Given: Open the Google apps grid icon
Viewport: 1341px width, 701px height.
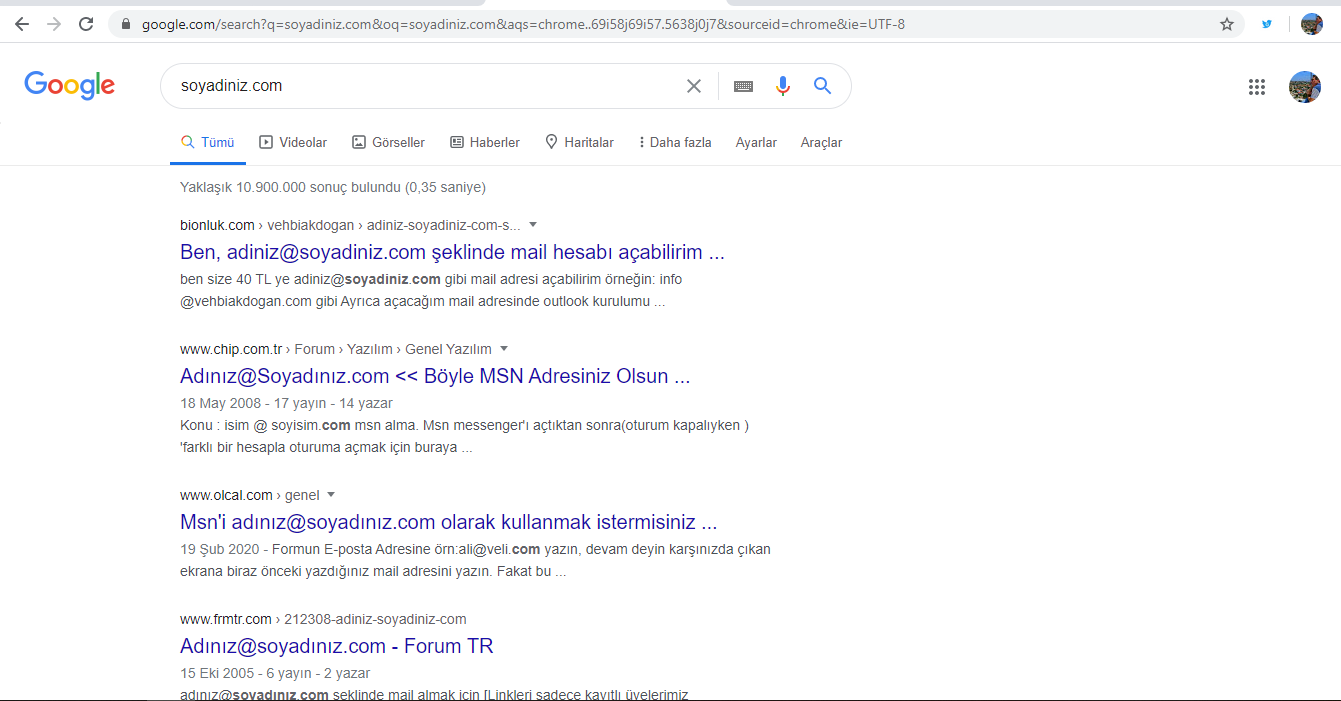Looking at the screenshot, I should point(1257,87).
